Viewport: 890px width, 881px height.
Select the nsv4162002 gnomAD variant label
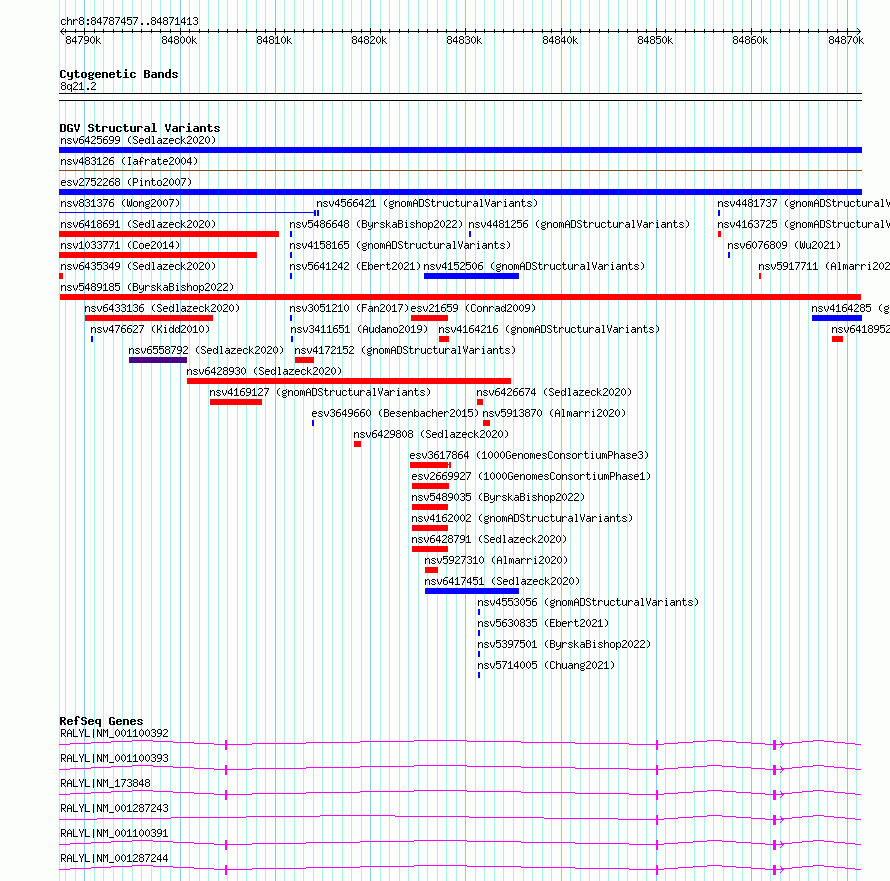click(x=522, y=518)
